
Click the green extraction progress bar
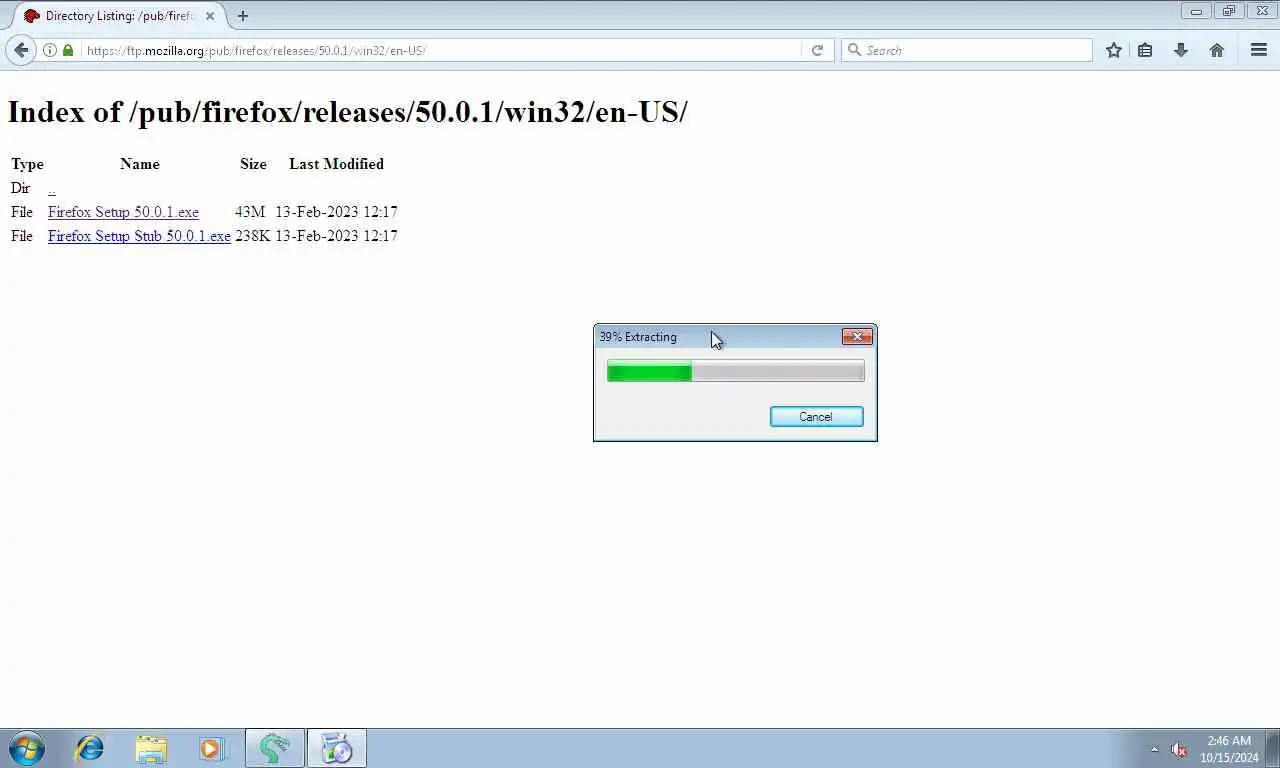pyautogui.click(x=735, y=372)
